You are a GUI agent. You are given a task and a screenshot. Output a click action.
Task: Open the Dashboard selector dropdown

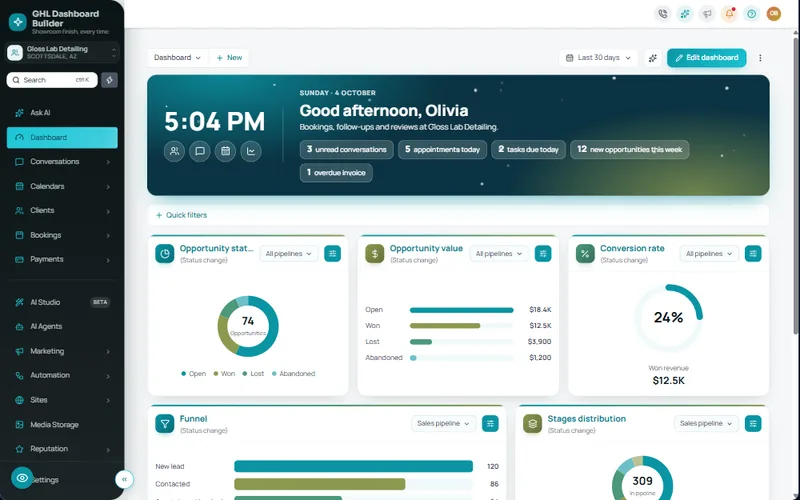click(x=178, y=58)
